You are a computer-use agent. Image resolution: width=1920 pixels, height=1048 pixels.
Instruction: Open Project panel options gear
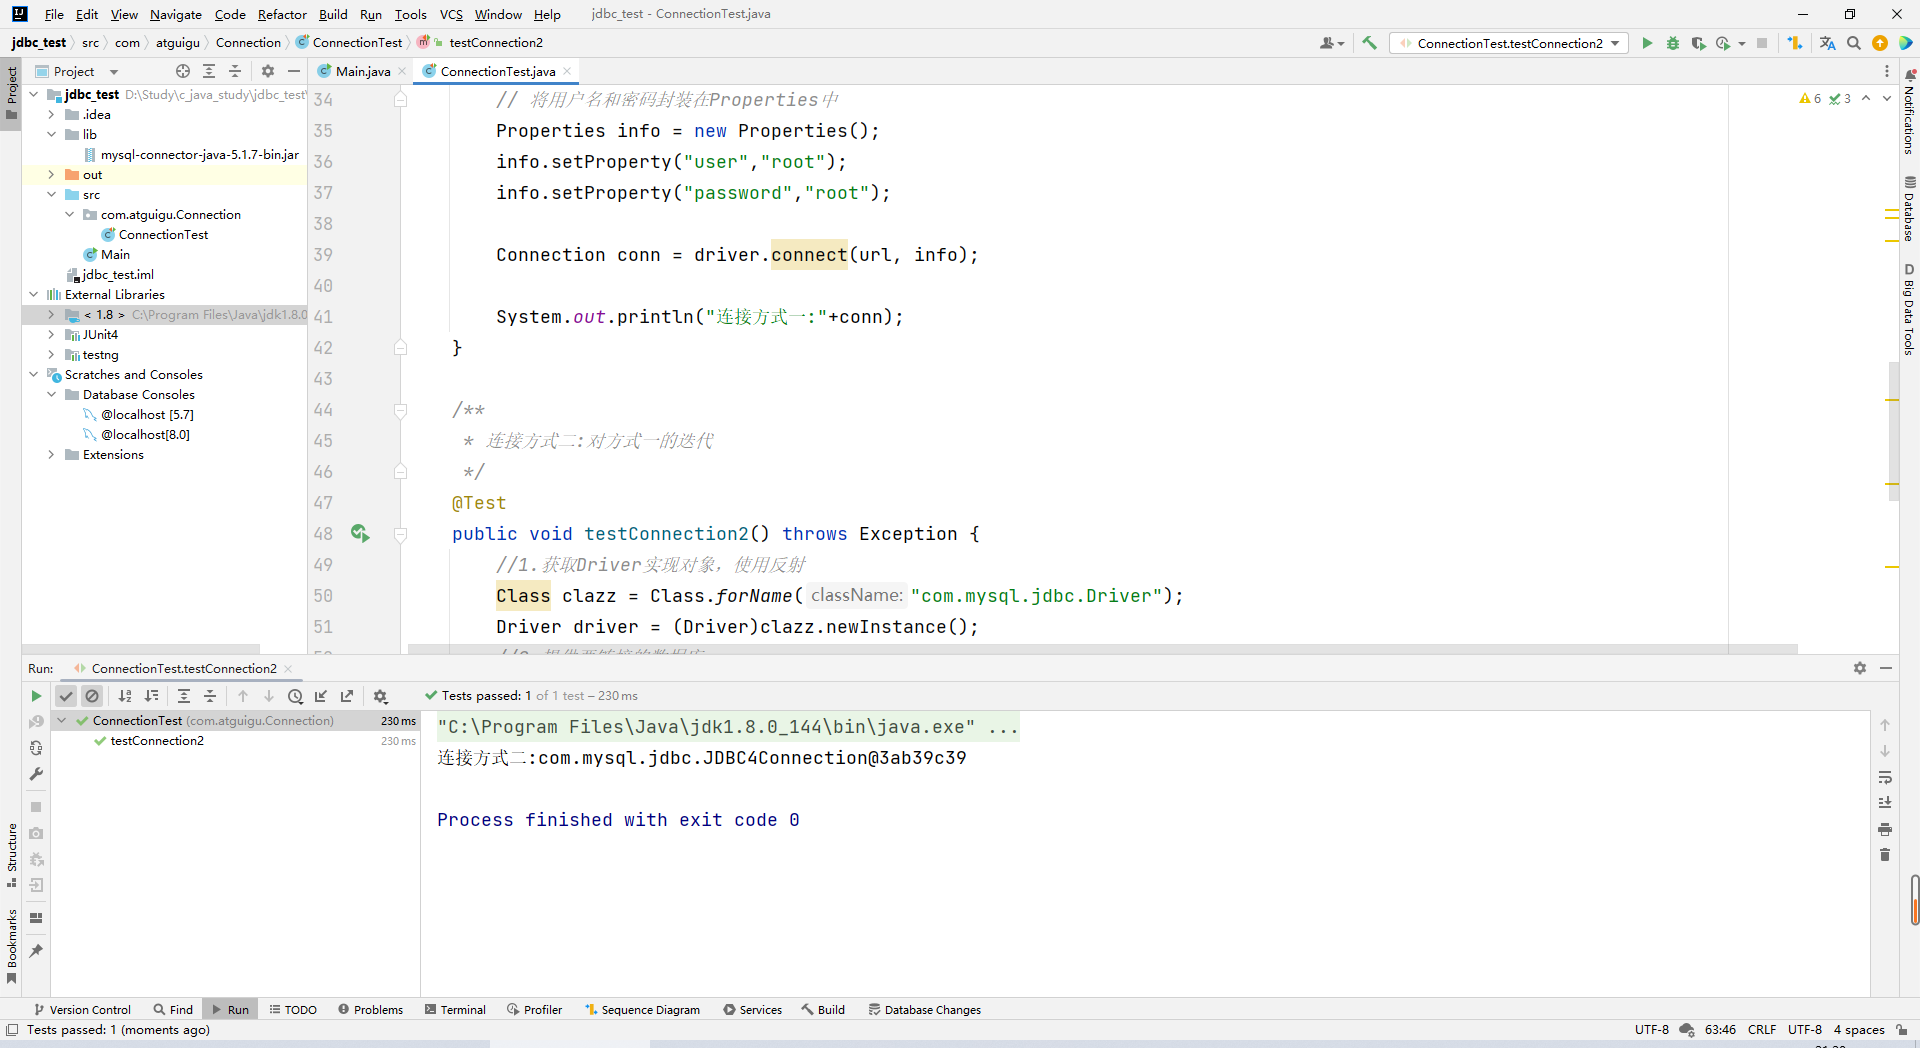tap(268, 71)
